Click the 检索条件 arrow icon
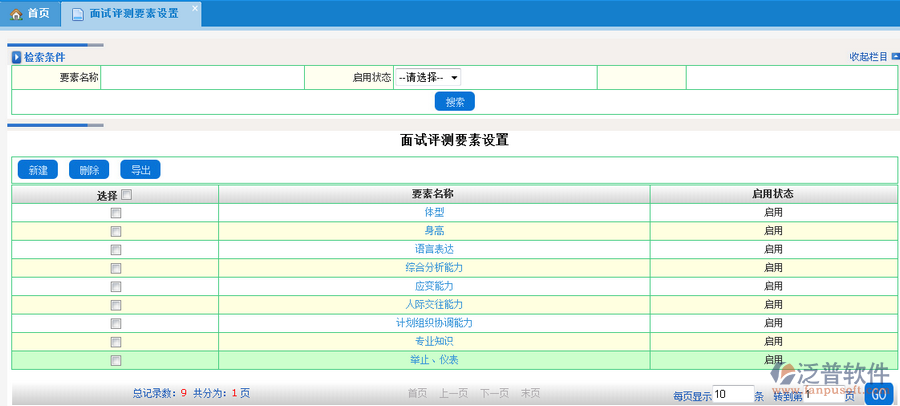 (16, 57)
